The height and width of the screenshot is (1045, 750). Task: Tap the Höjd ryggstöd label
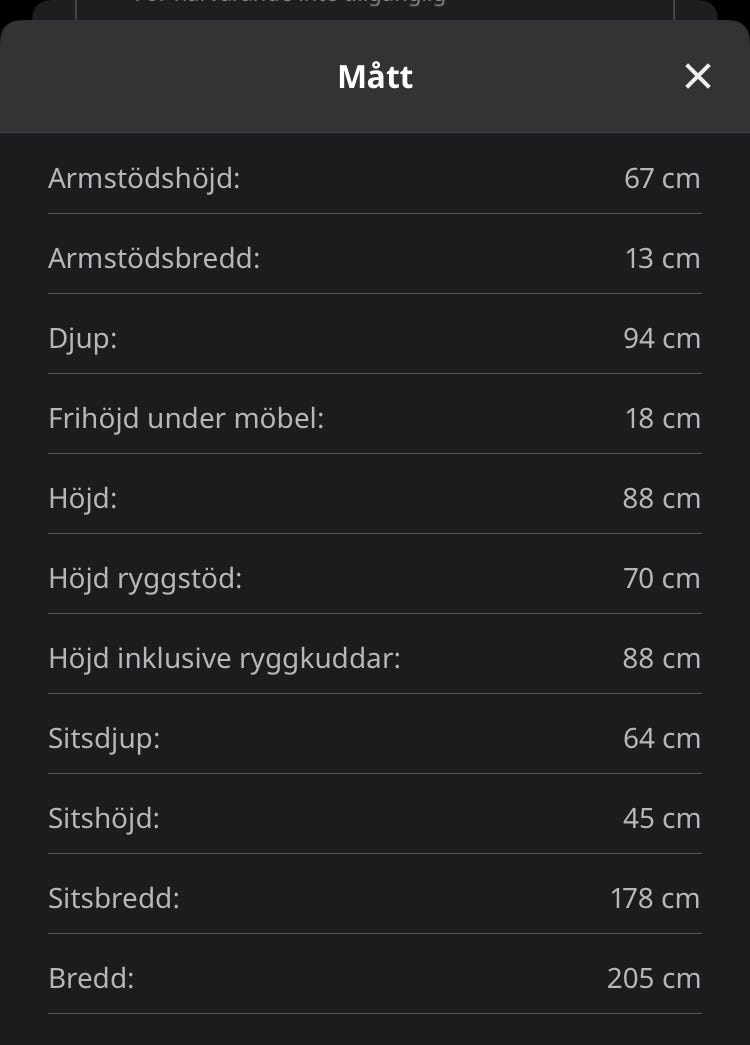(x=145, y=579)
